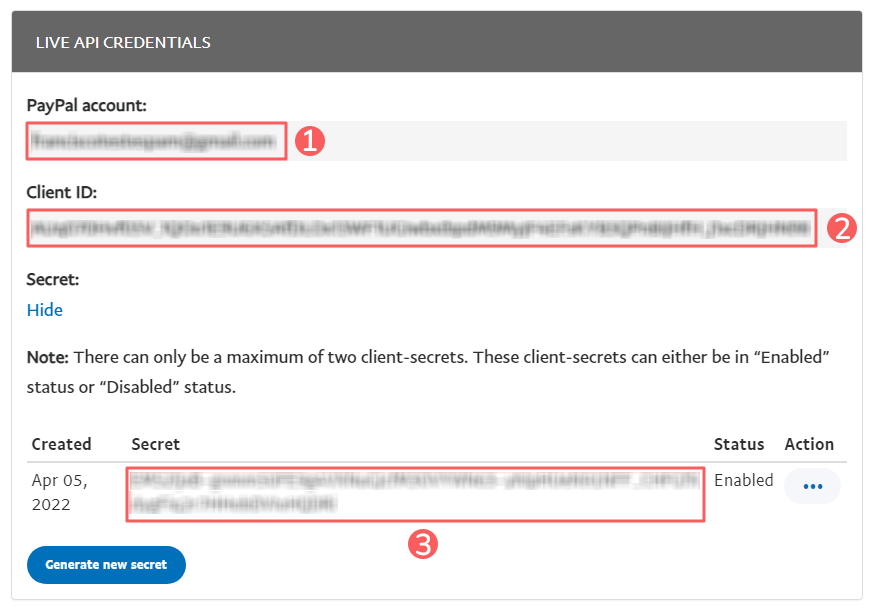Click the red number 3 annotation badge
The width and height of the screenshot is (875, 610).
tap(424, 544)
